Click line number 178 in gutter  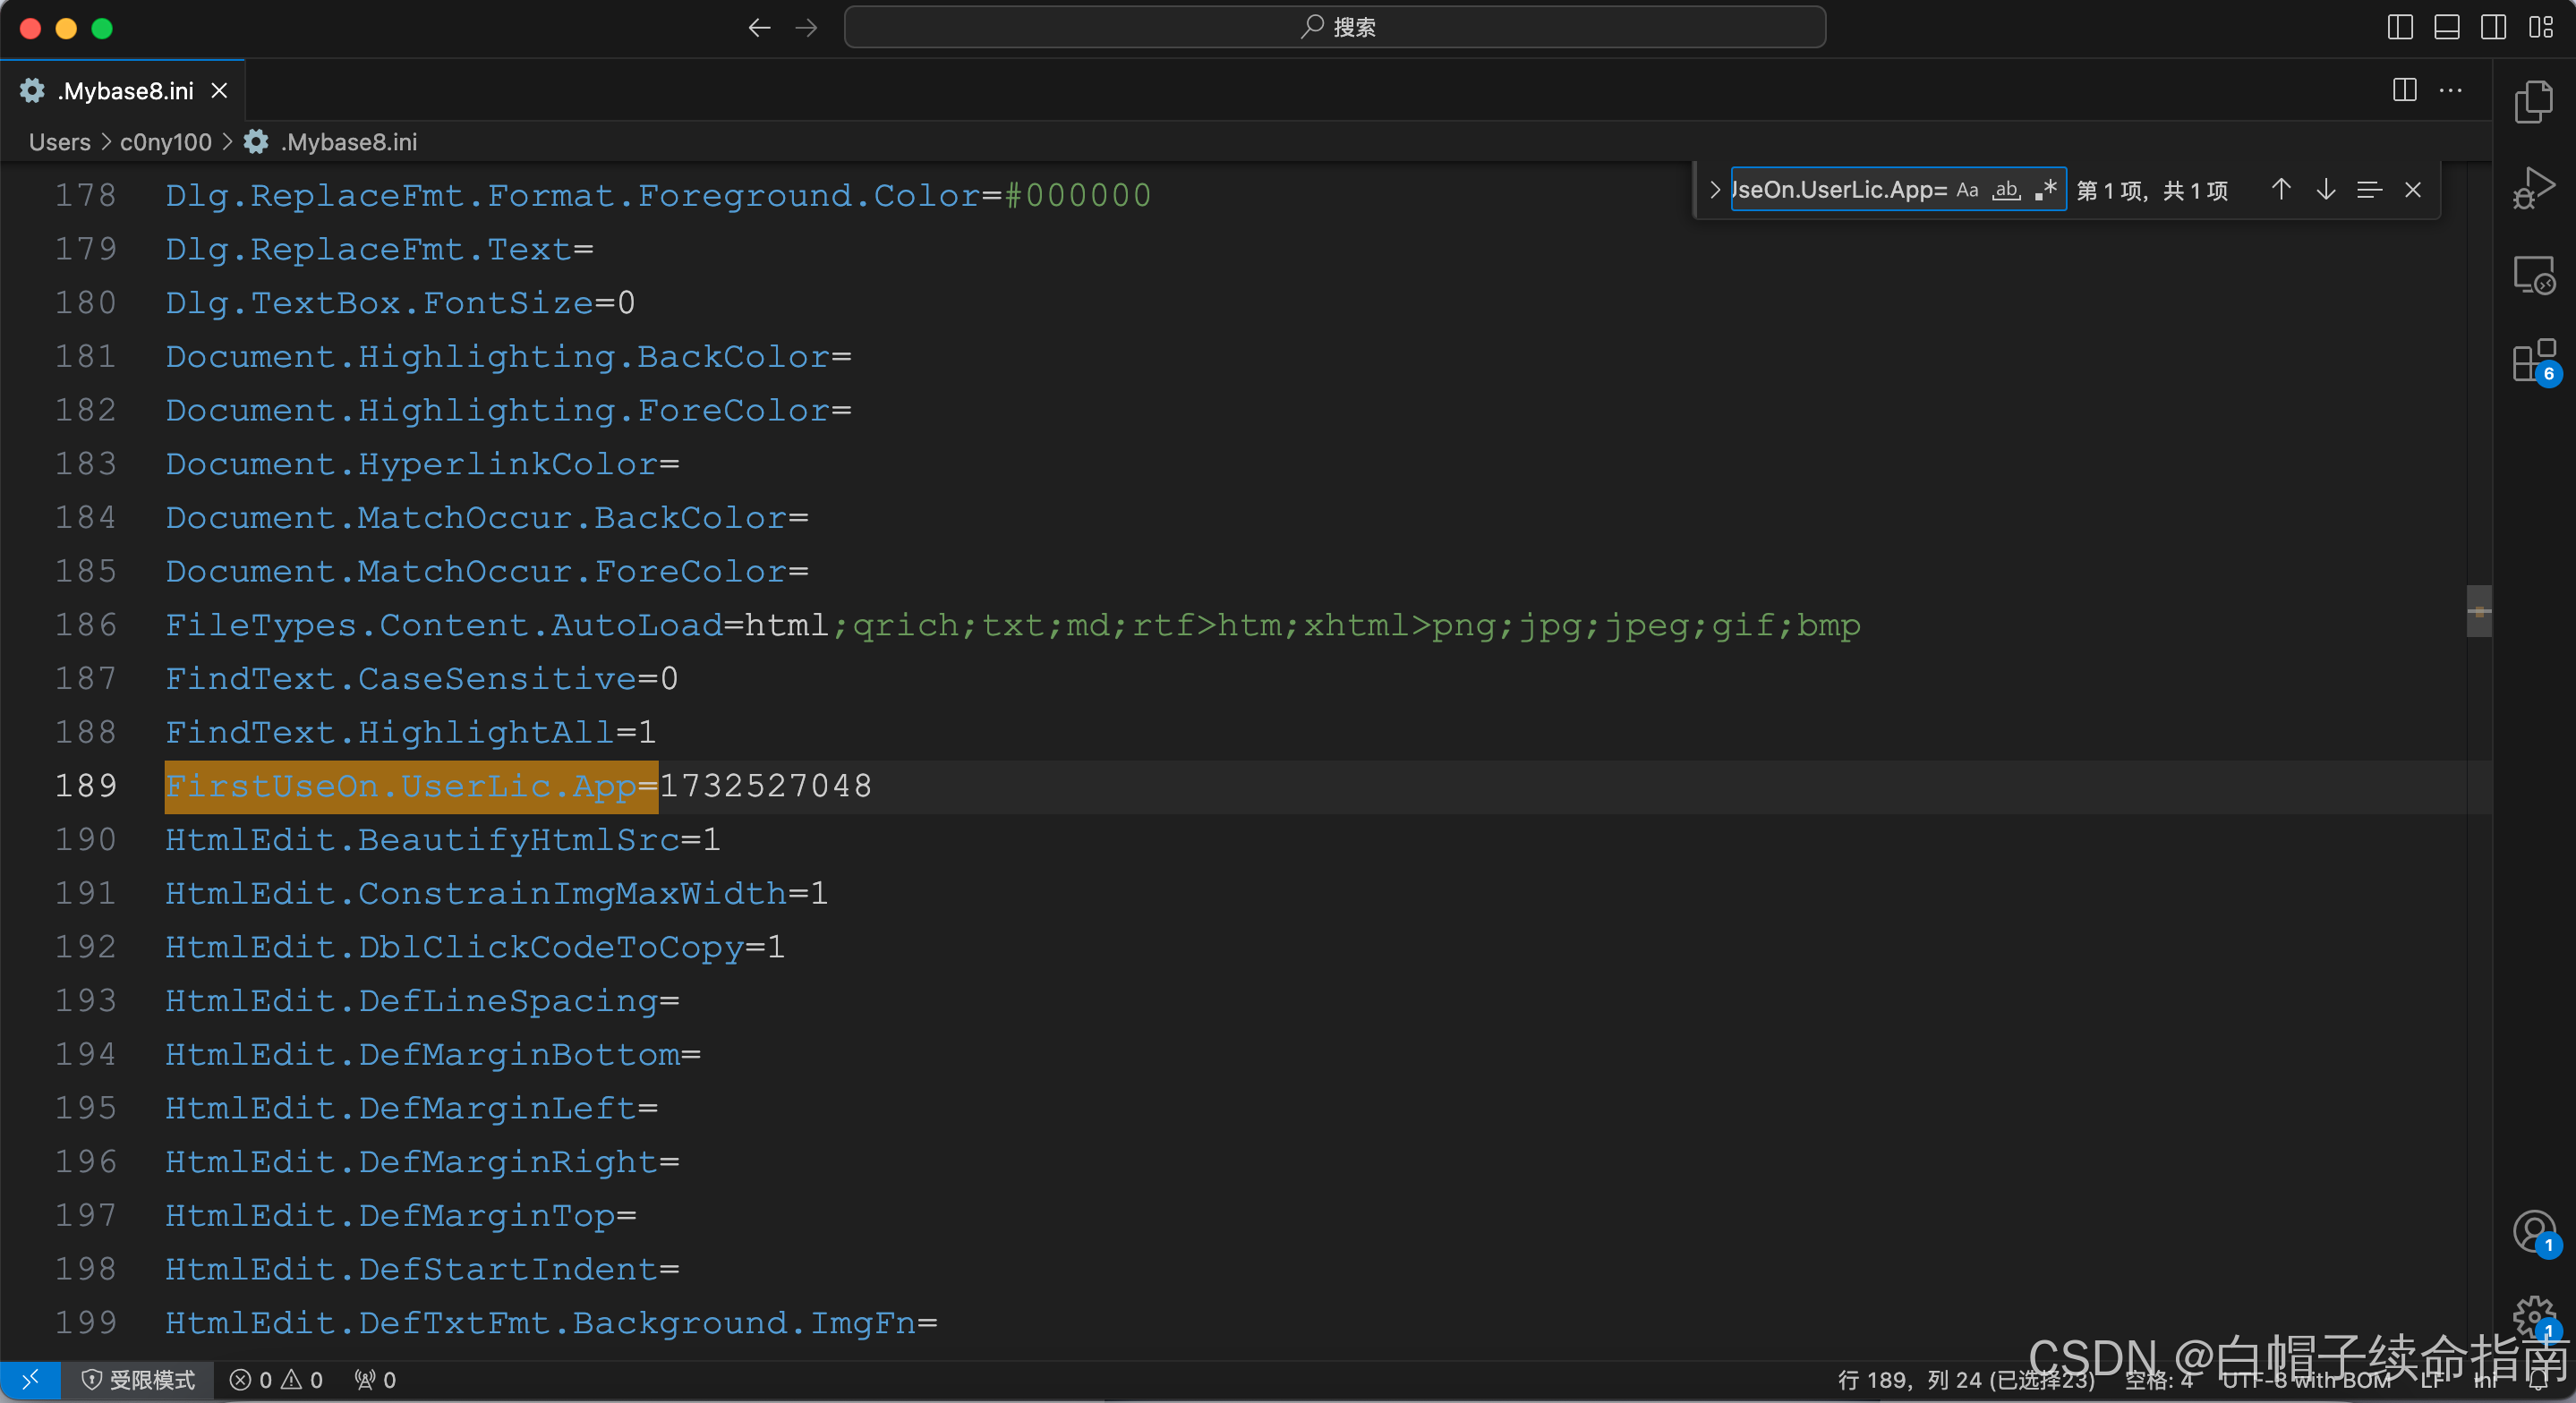tap(86, 195)
